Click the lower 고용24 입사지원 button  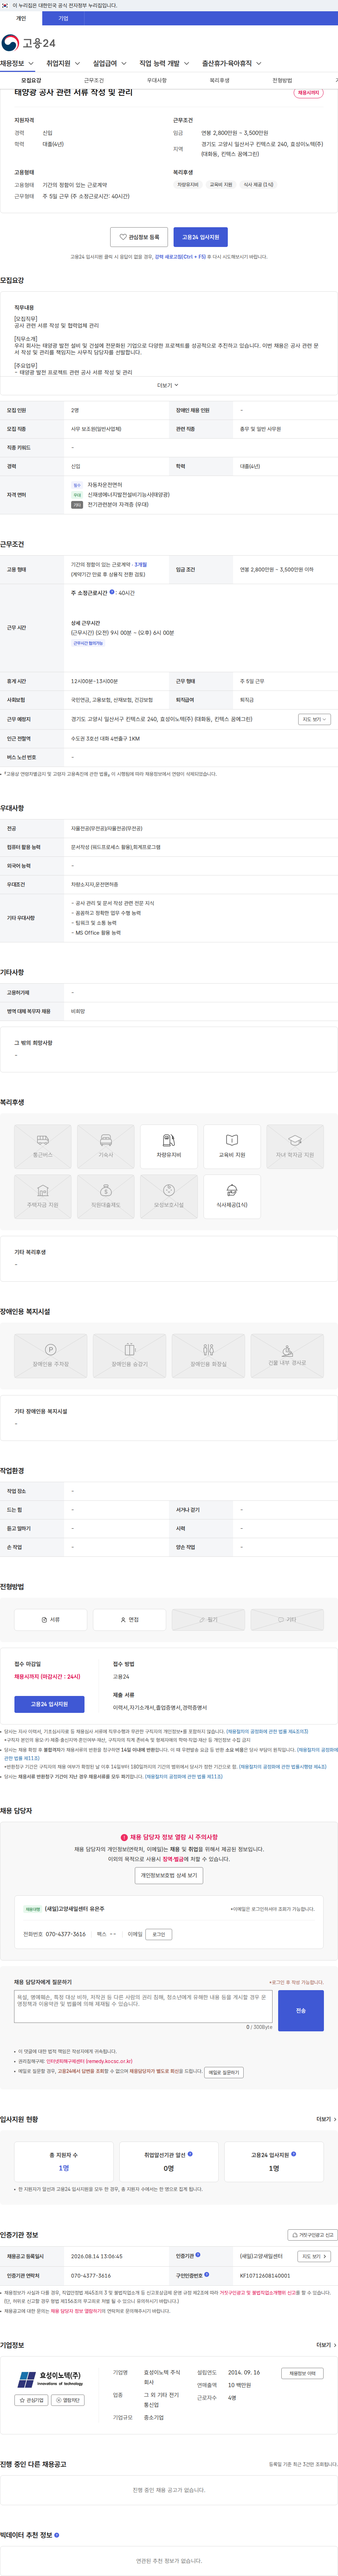tap(49, 1704)
